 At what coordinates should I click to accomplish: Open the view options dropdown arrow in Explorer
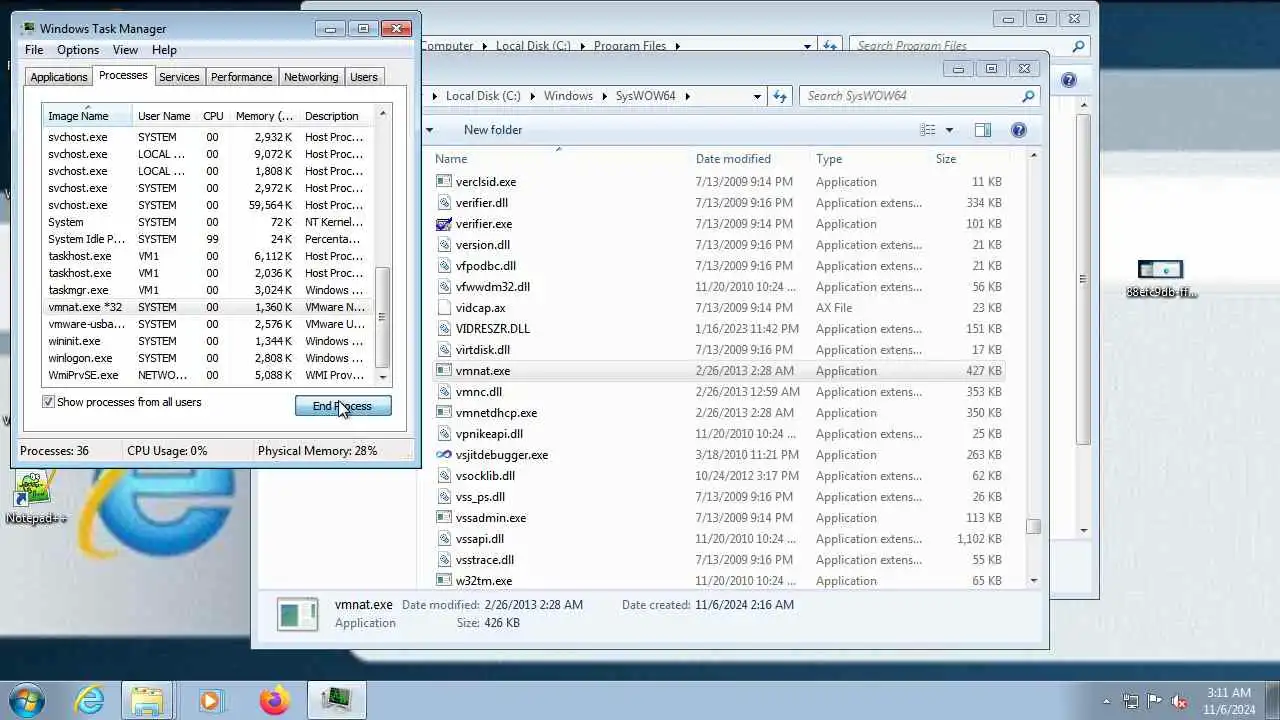click(949, 130)
